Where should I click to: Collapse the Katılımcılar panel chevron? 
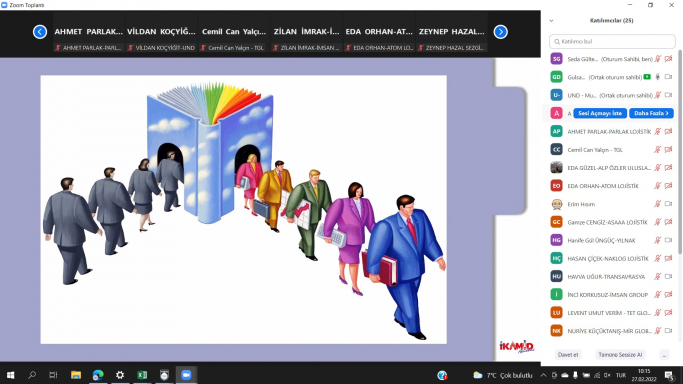pos(551,20)
